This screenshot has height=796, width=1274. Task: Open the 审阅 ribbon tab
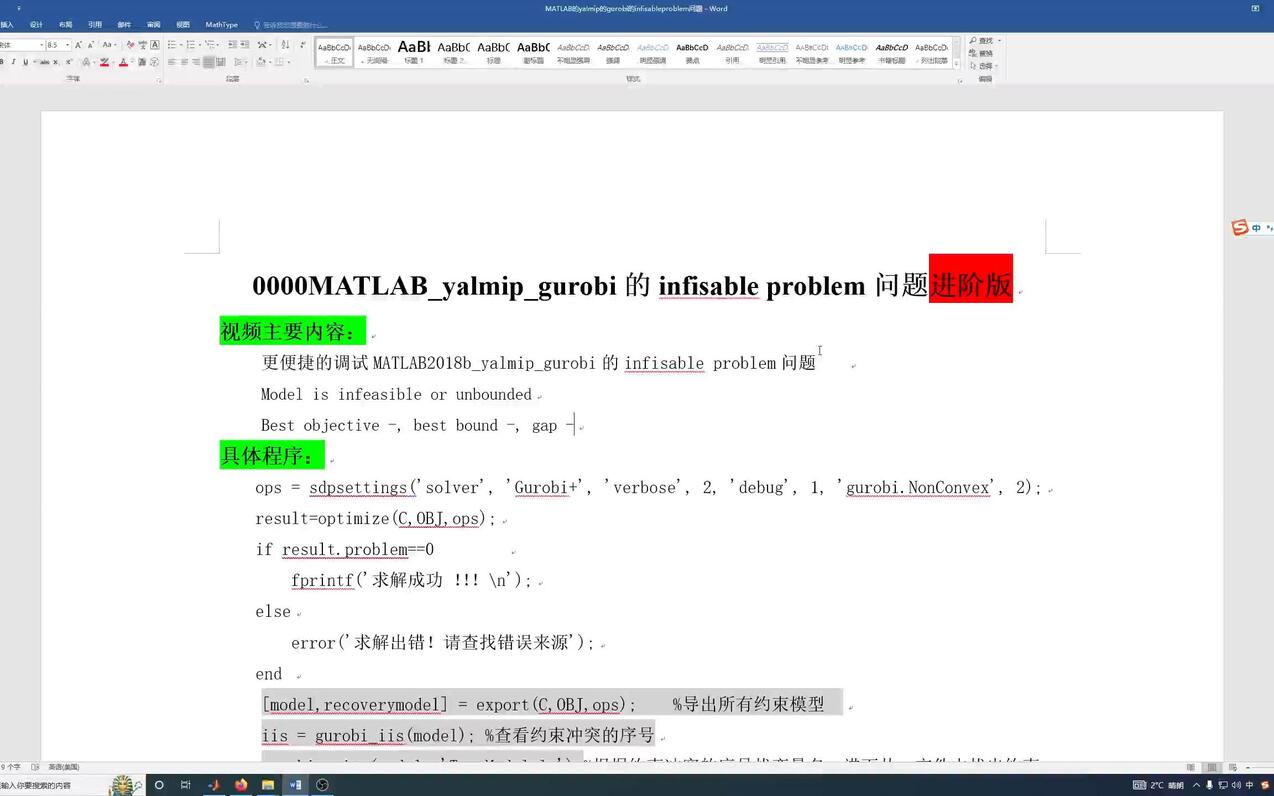pos(153,24)
